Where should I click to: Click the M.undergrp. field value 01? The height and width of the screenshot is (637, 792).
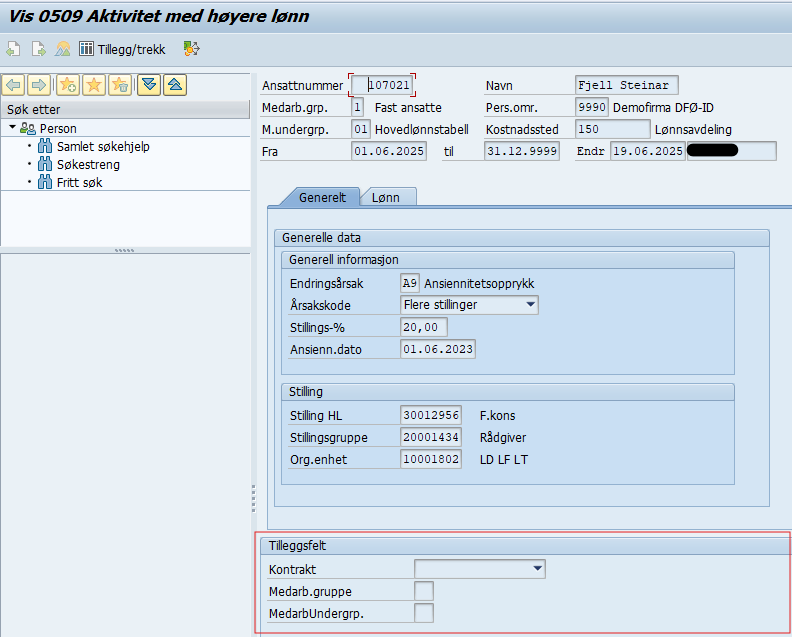pyautogui.click(x=361, y=129)
